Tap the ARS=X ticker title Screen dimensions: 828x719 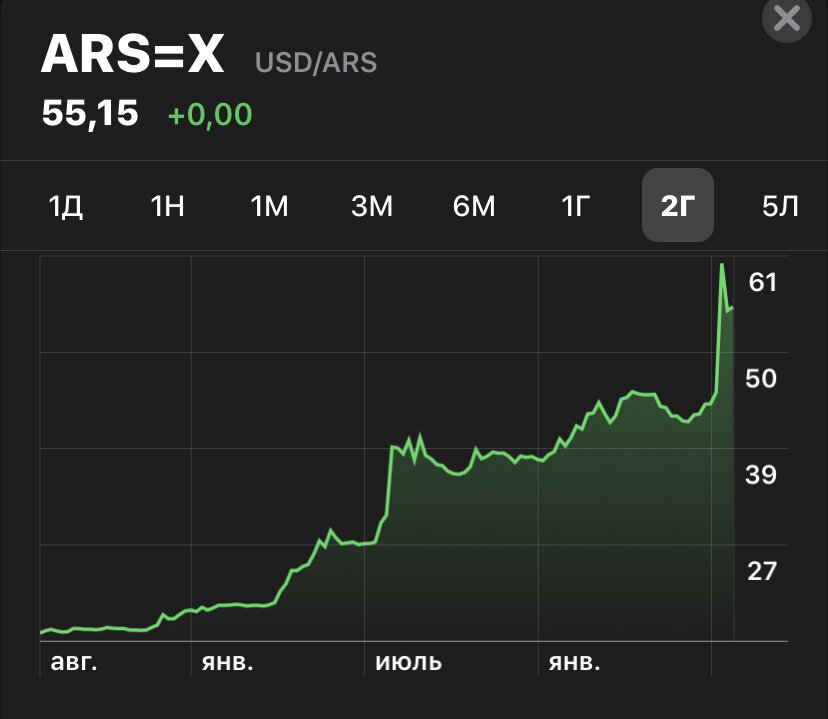[x=133, y=54]
